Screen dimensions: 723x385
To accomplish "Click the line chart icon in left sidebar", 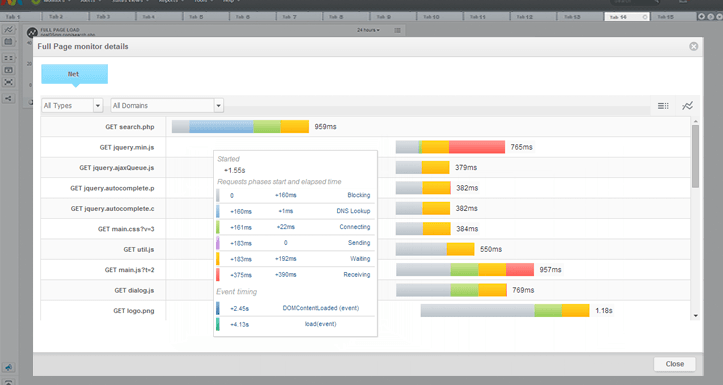I will [x=8, y=30].
